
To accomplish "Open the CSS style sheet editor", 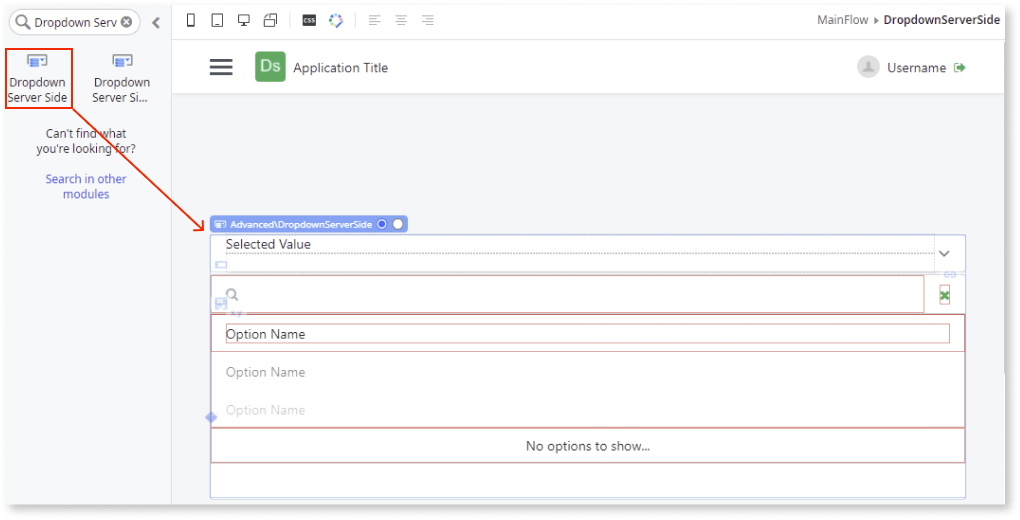I will (x=309, y=20).
